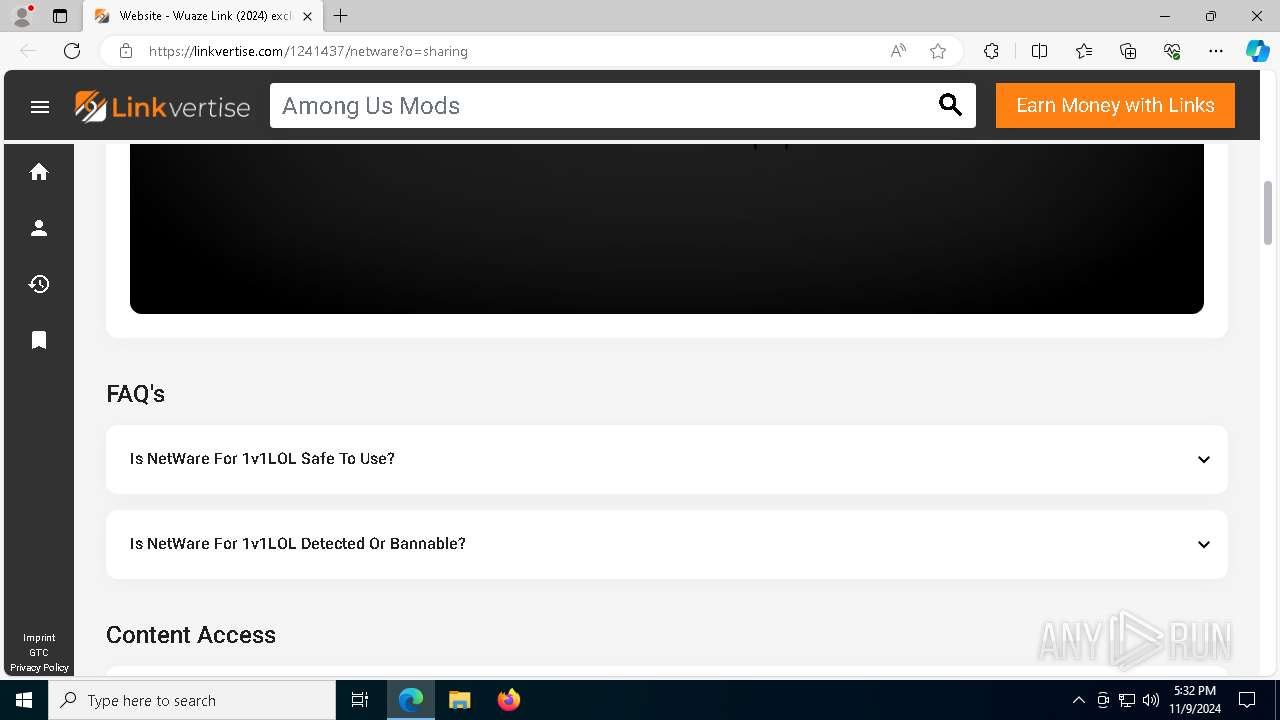Open the Imprint link

point(40,637)
